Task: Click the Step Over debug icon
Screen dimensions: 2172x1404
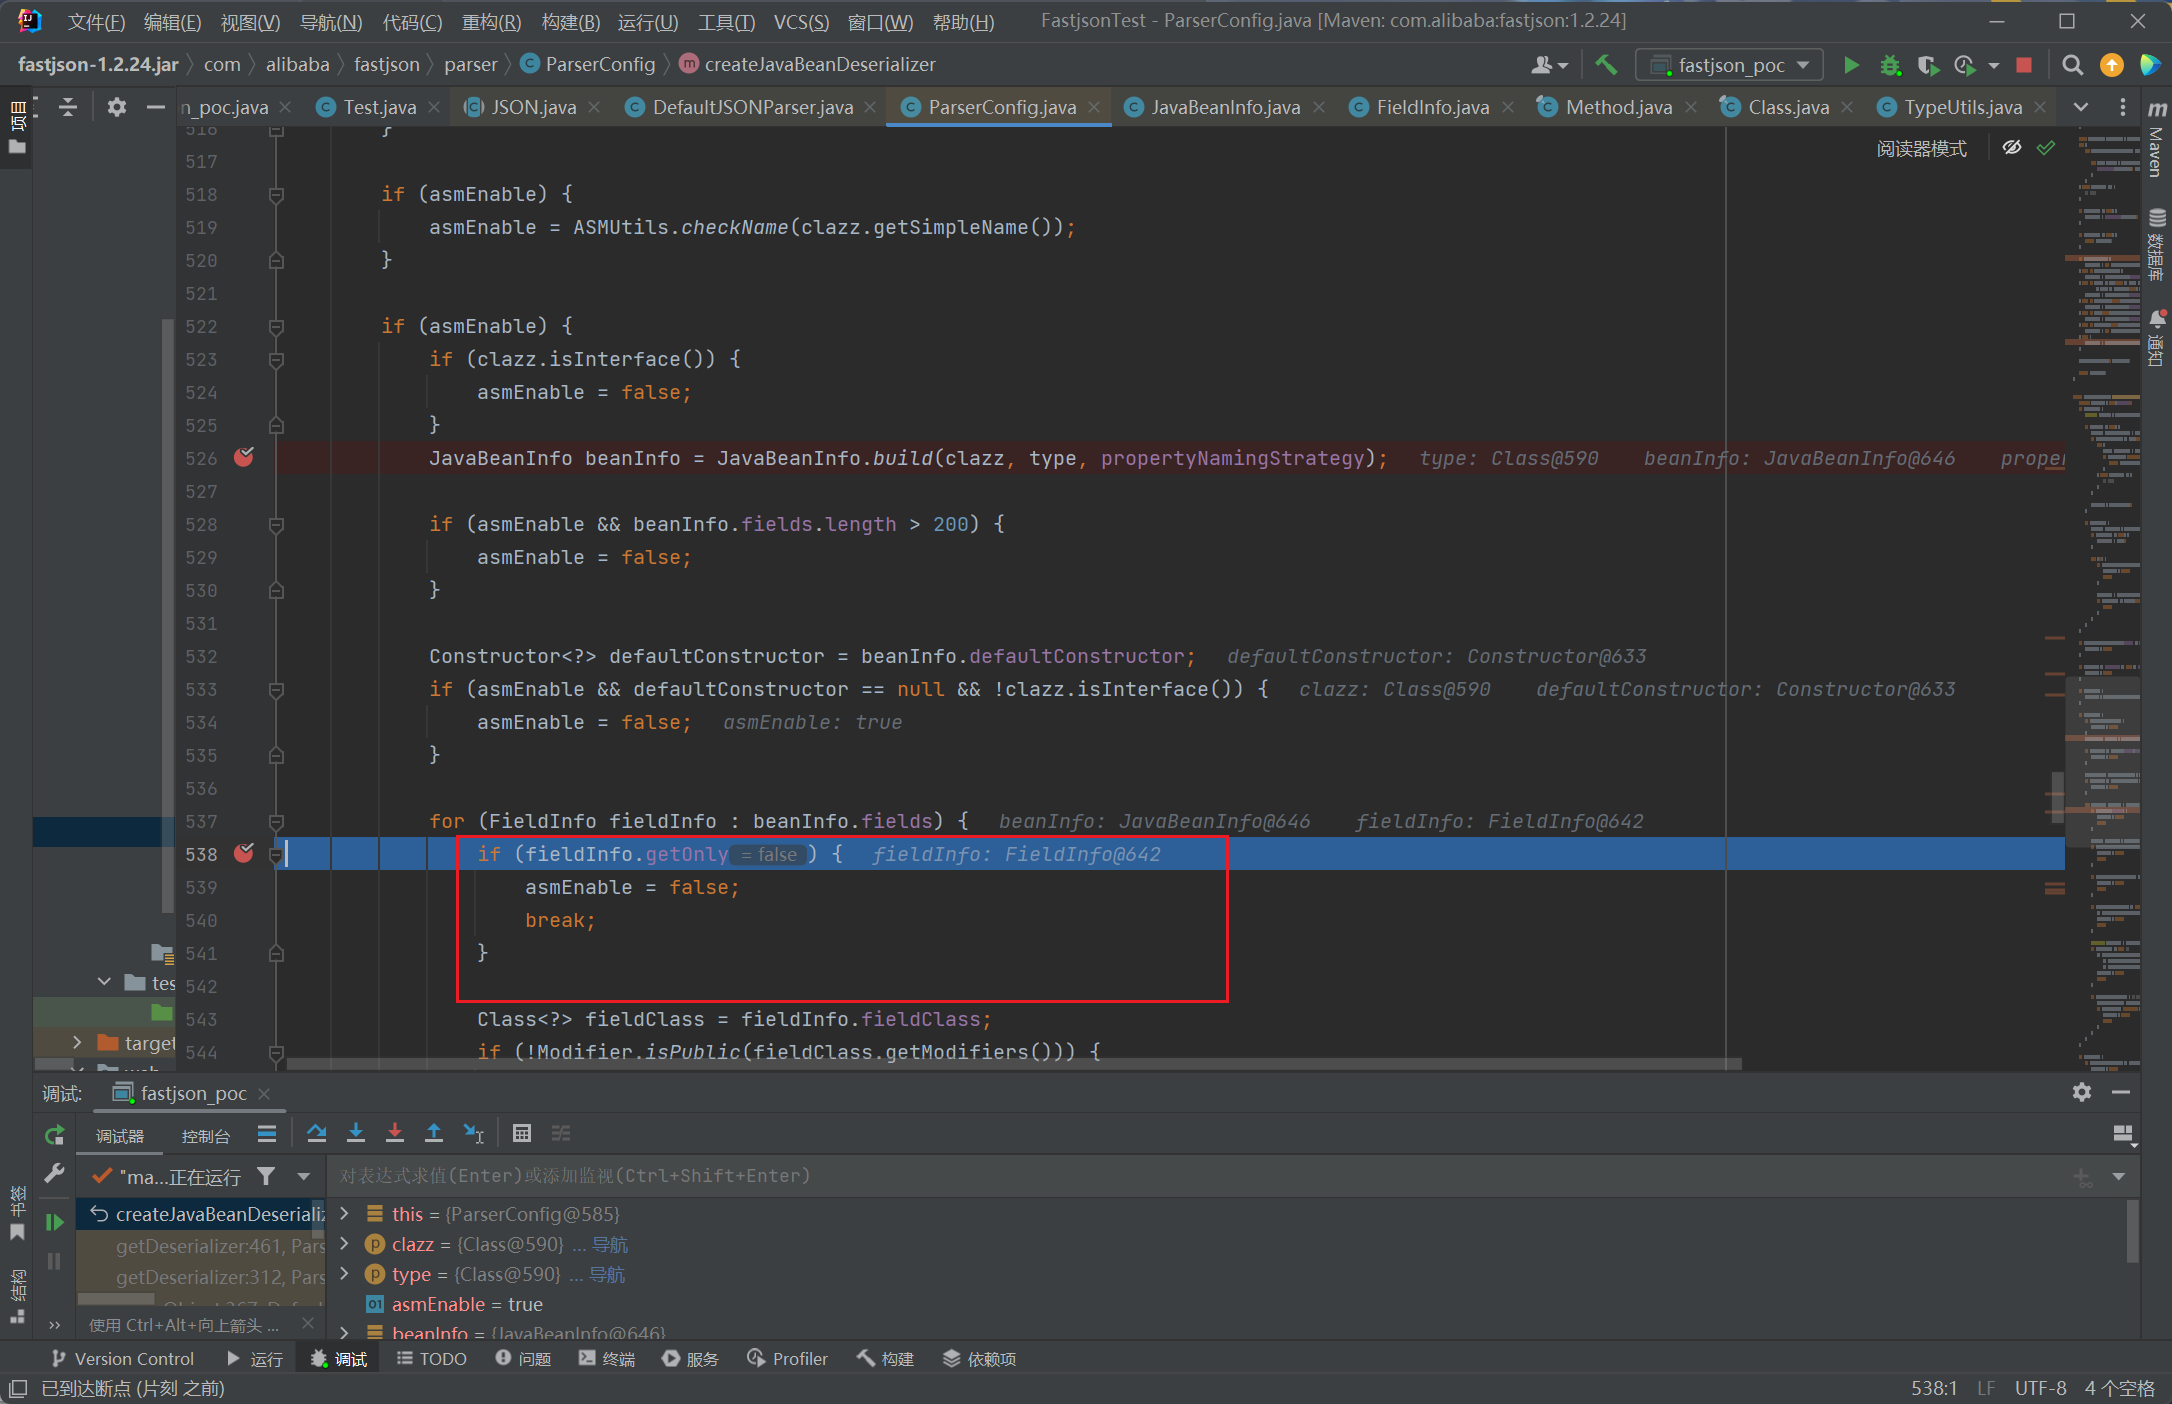Action: coord(317,1133)
